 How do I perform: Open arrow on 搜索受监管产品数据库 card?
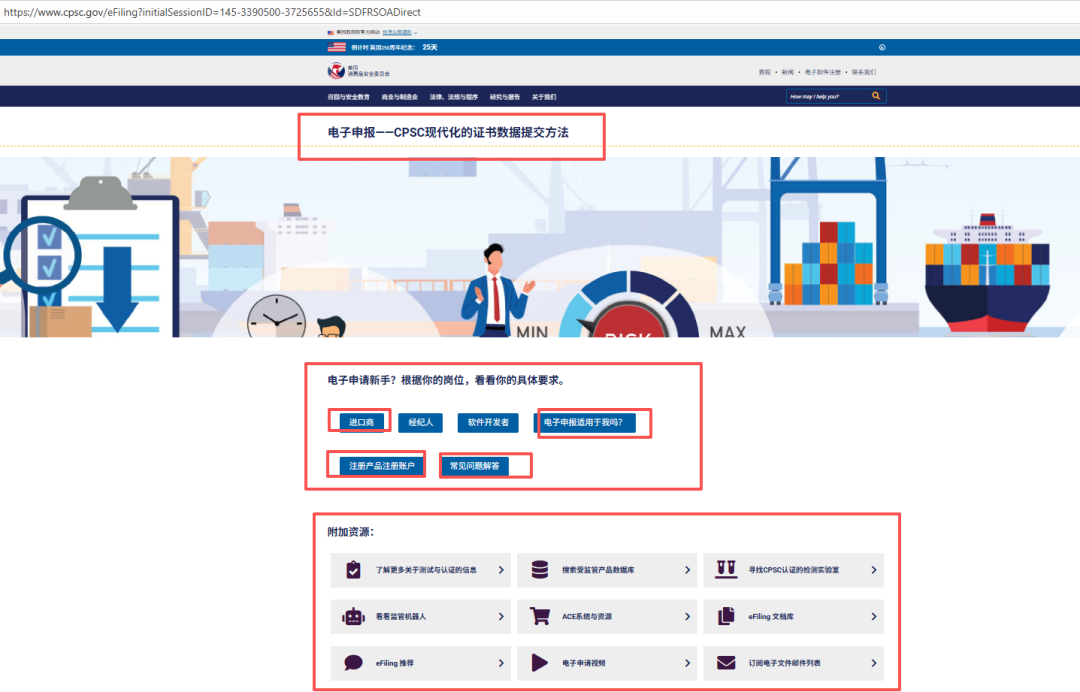(x=687, y=570)
